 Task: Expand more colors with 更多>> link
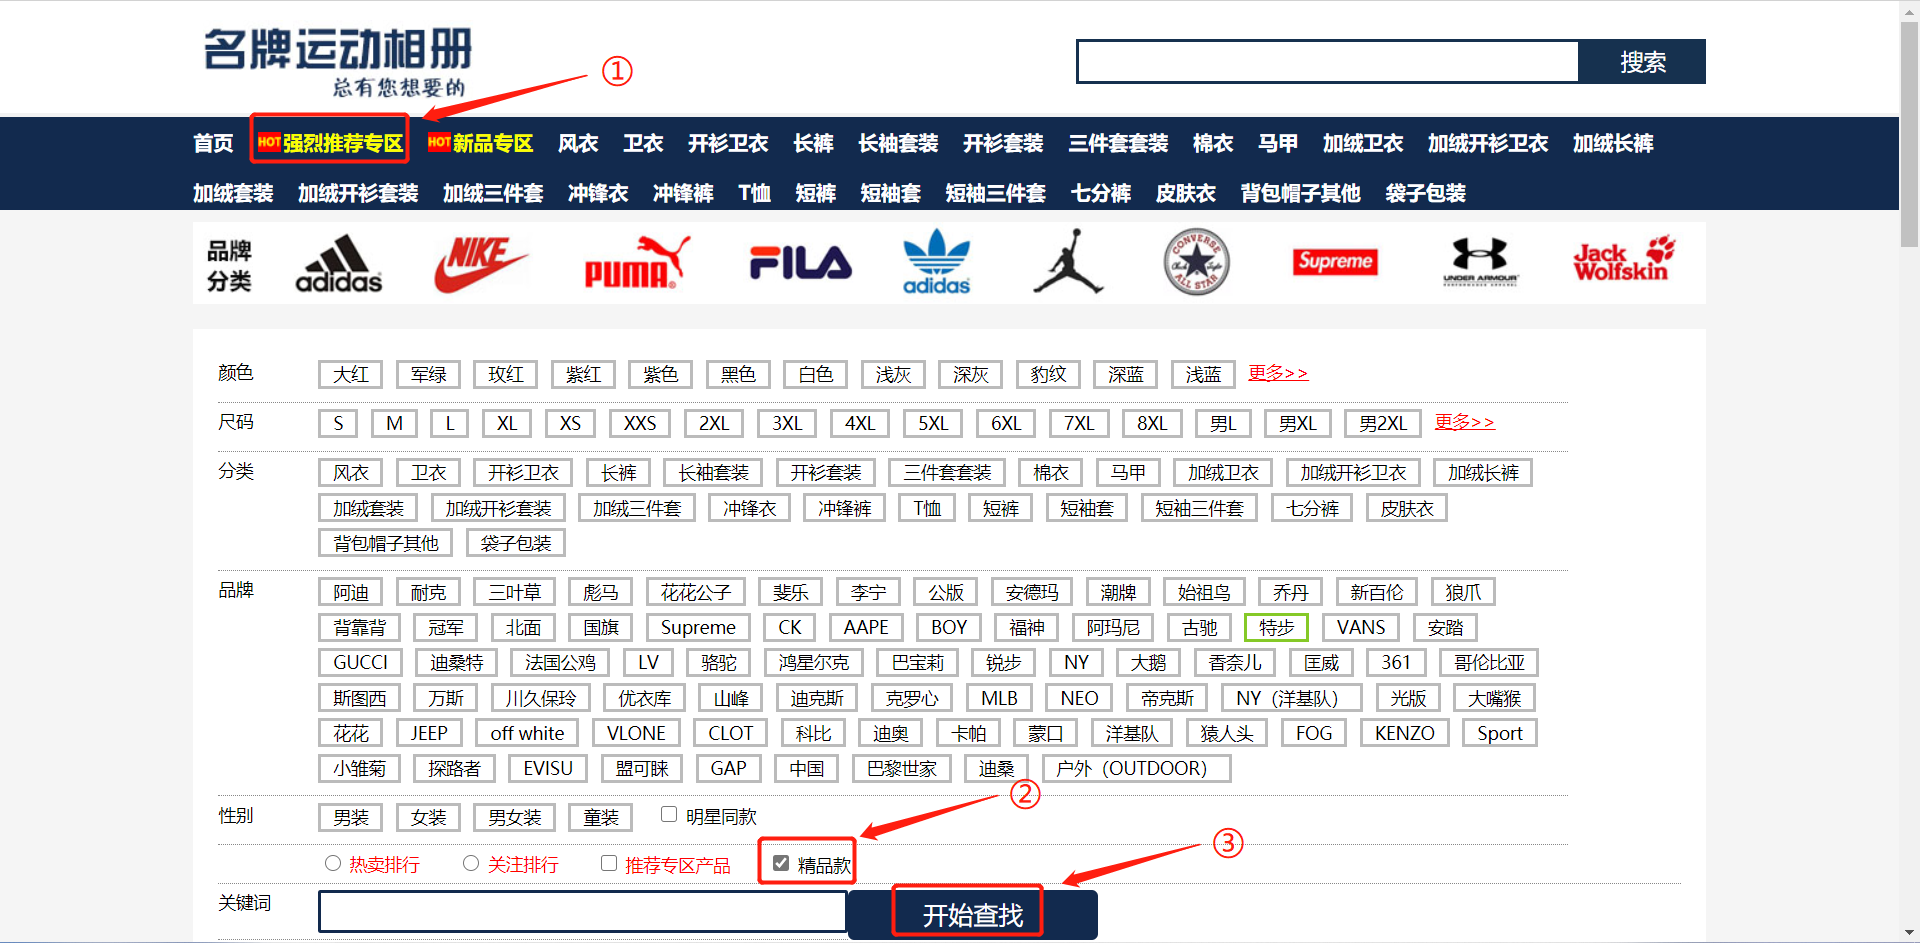coord(1278,373)
